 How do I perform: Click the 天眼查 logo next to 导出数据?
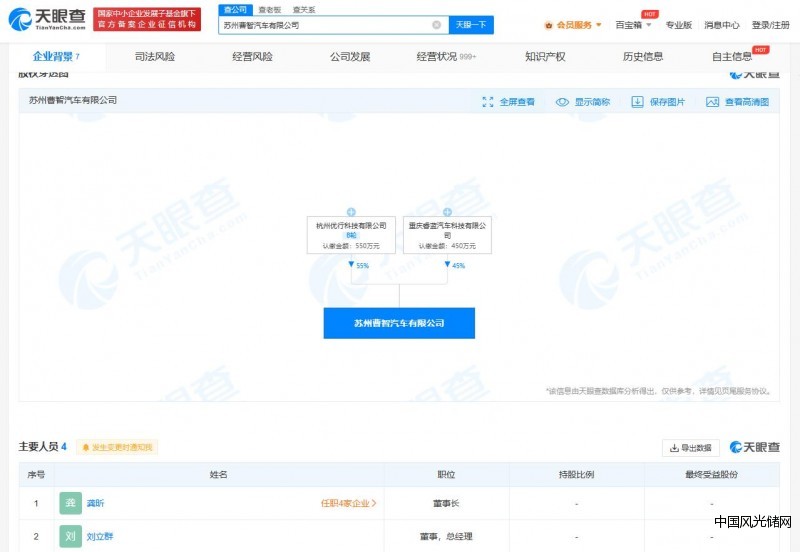tap(755, 447)
